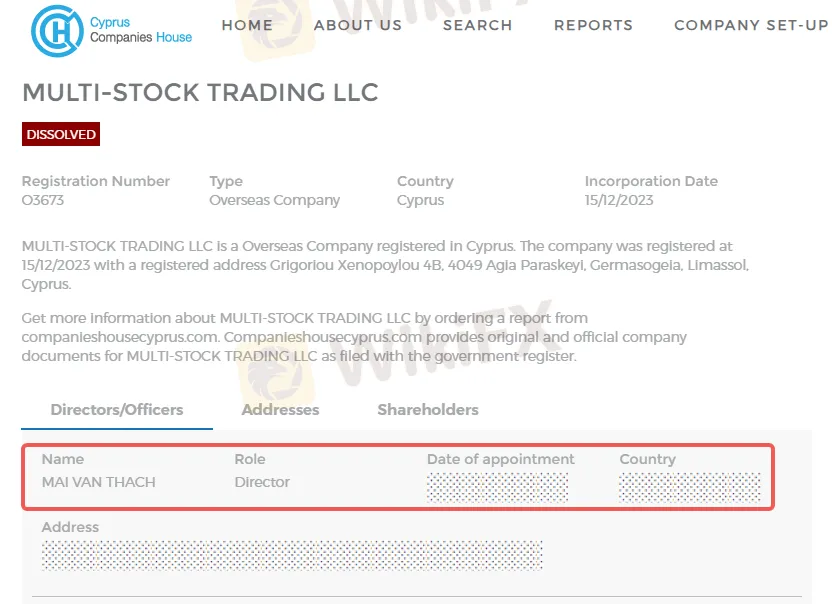
Task: Switch to the Directors/Officers tab
Action: 117,410
